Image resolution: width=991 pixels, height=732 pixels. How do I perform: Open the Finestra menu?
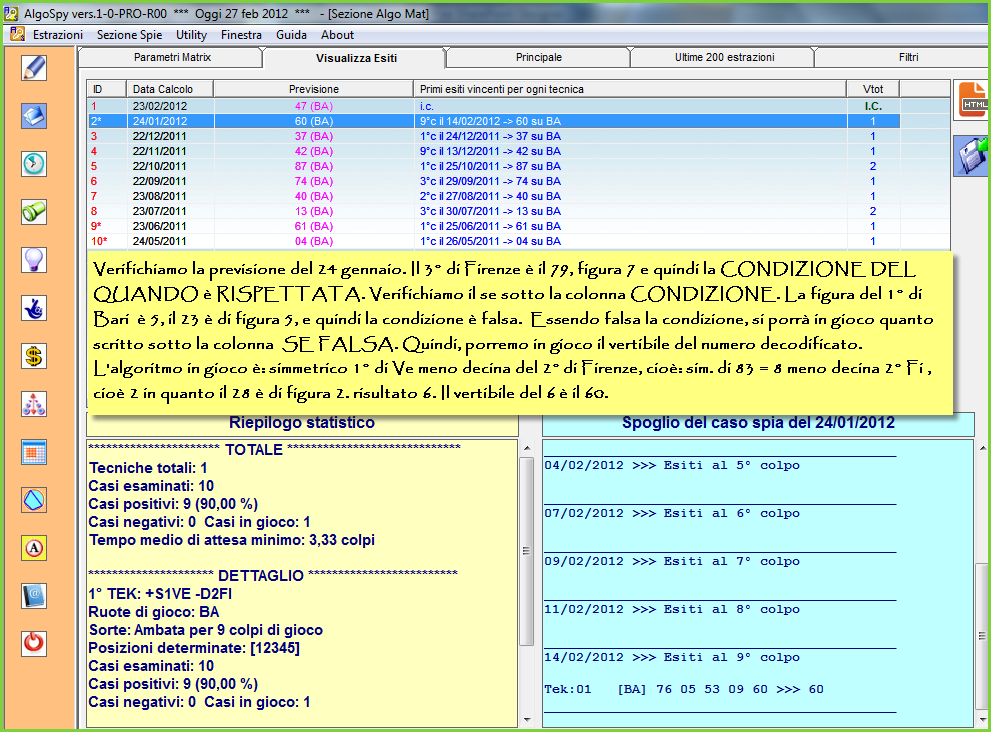pyautogui.click(x=241, y=35)
